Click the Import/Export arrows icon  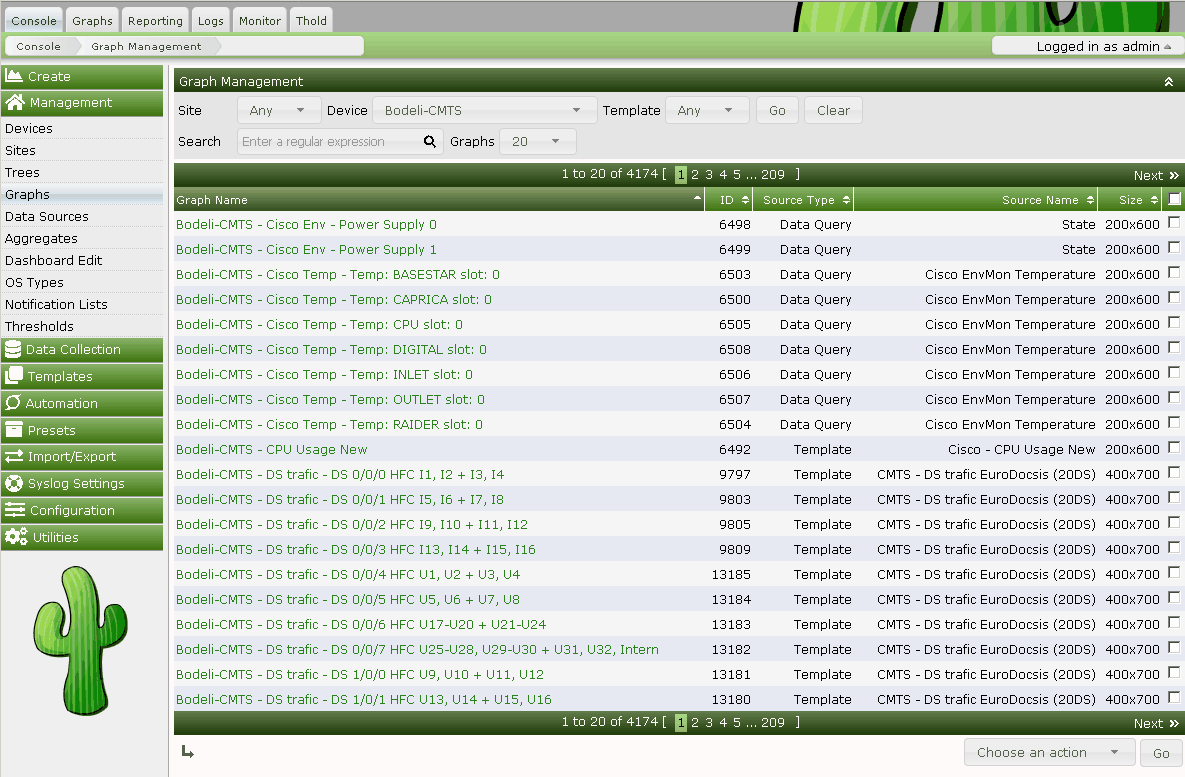coord(14,457)
